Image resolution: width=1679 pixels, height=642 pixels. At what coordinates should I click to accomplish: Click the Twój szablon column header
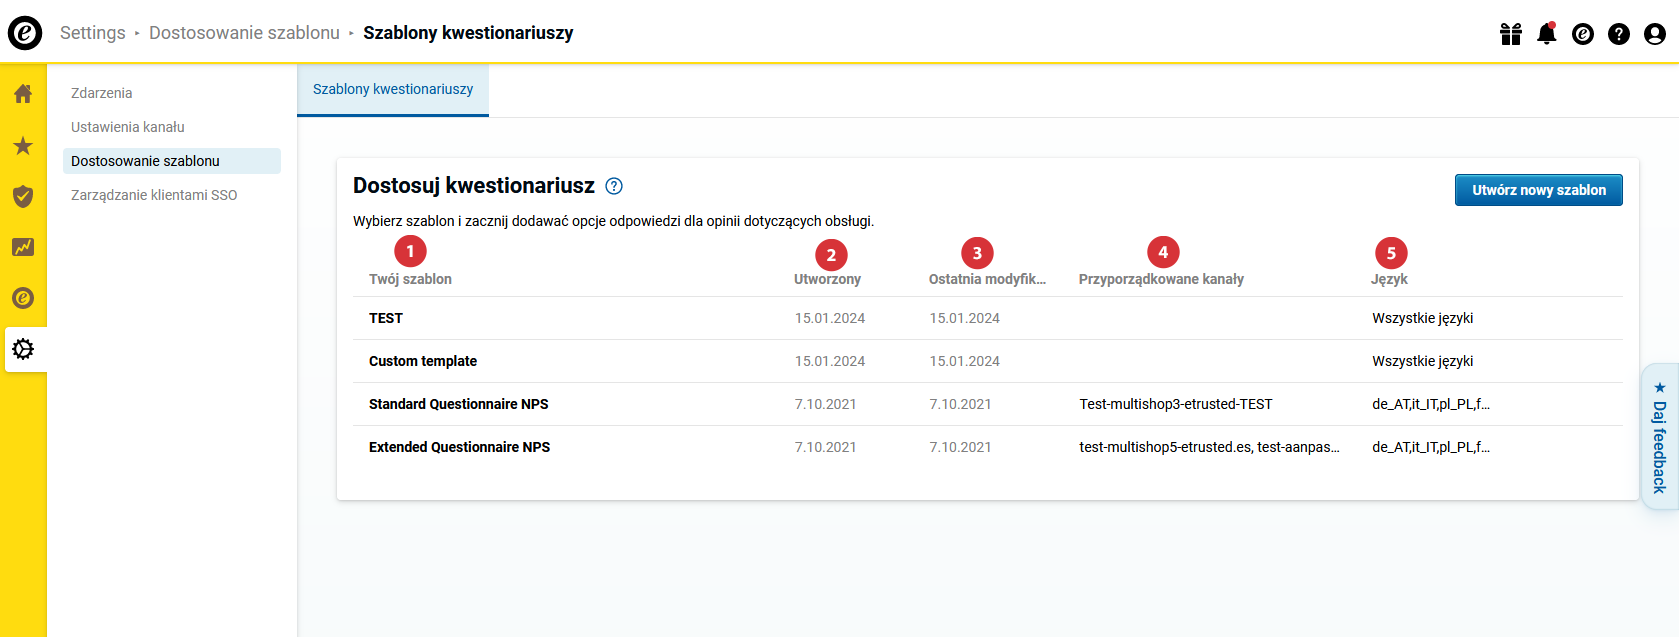tap(410, 279)
